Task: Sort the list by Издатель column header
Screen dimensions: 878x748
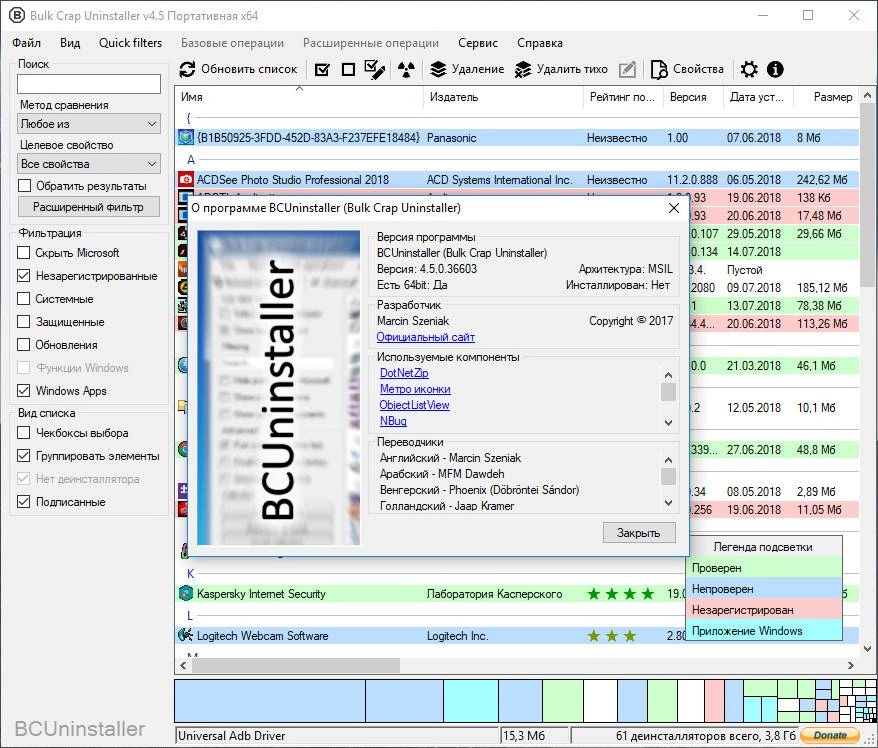Action: point(503,97)
